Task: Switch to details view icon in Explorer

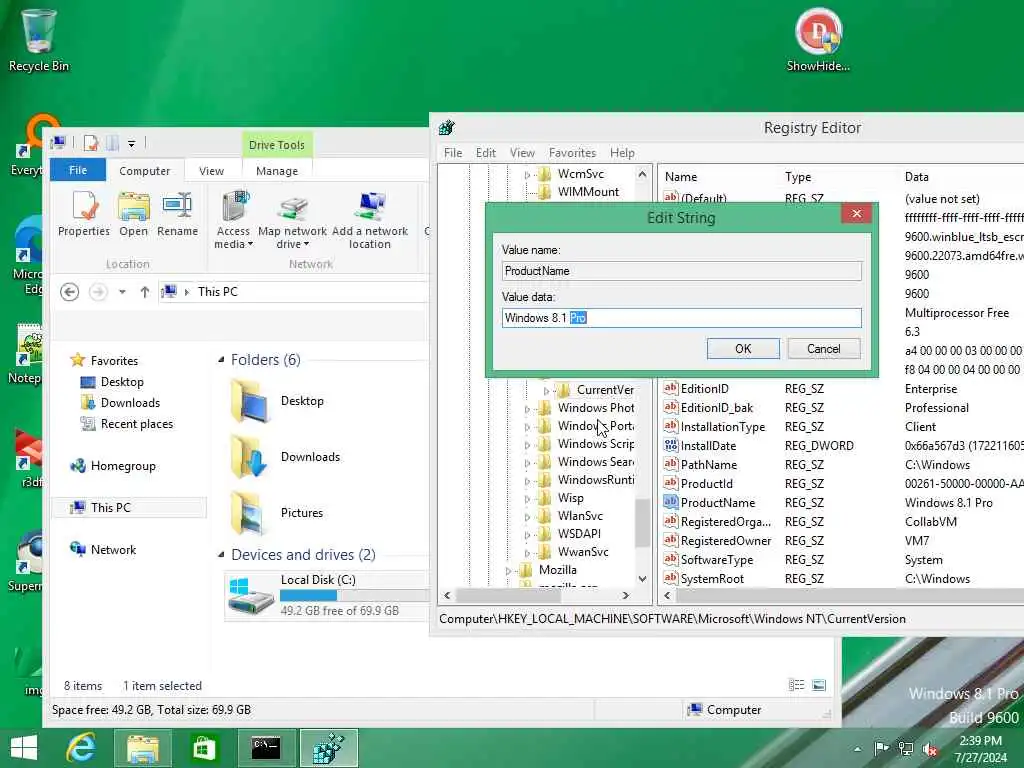Action: click(x=796, y=685)
